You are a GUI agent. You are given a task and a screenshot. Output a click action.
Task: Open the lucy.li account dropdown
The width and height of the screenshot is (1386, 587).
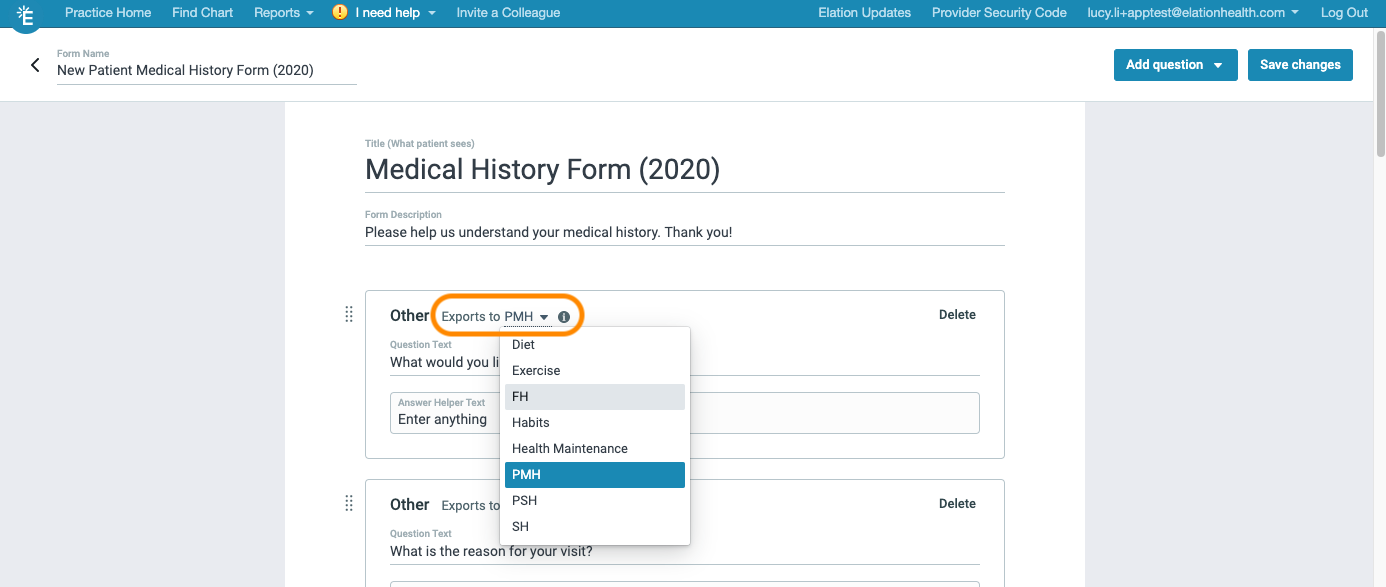click(1190, 12)
